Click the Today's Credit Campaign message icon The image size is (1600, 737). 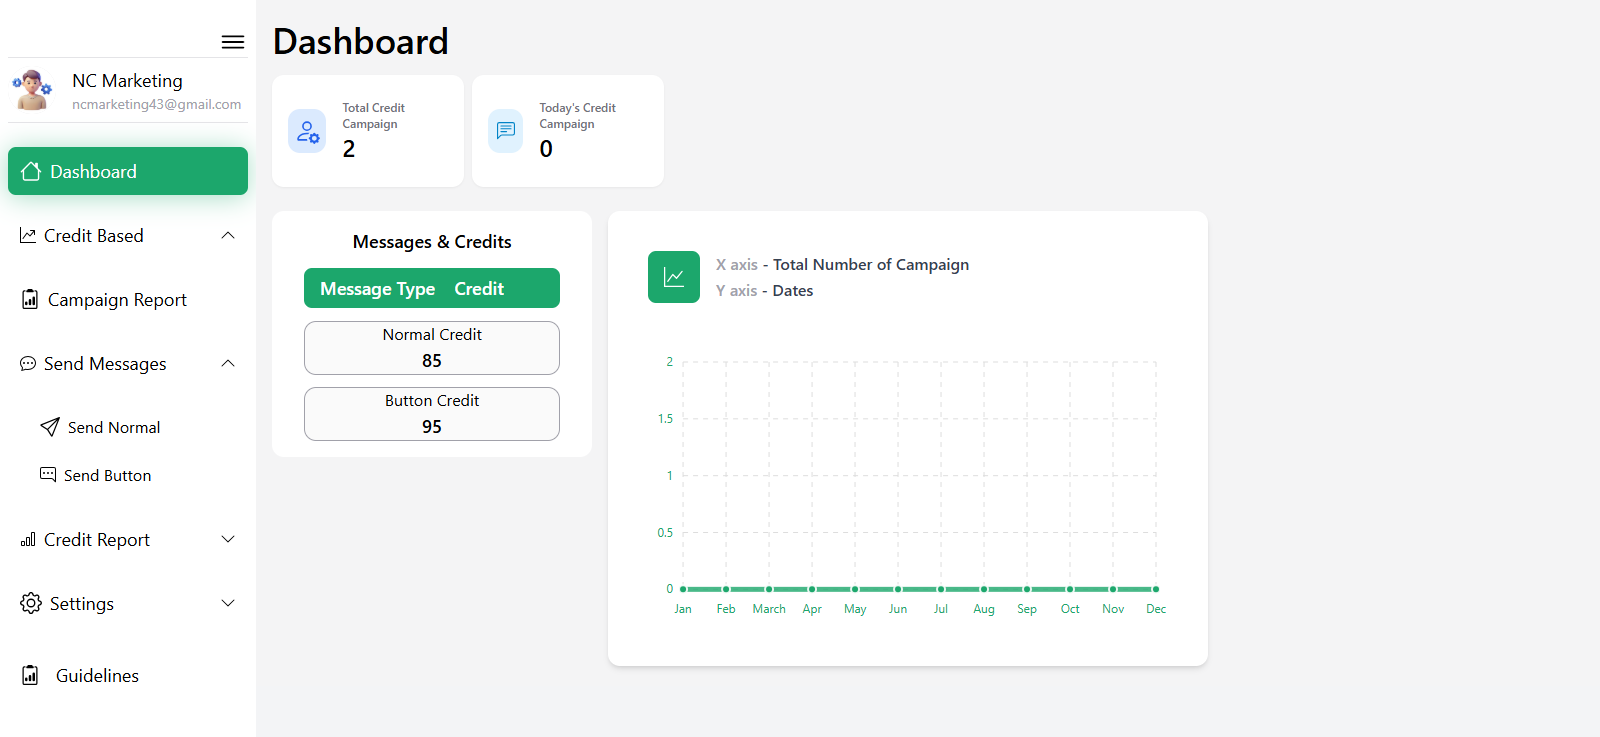506,131
